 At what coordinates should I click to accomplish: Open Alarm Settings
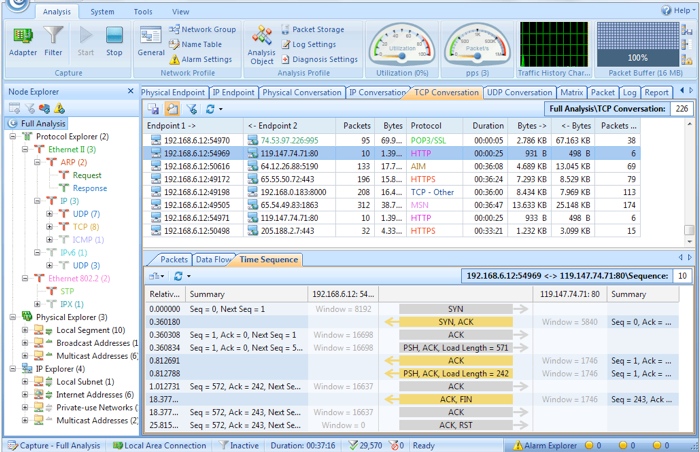click(x=200, y=59)
